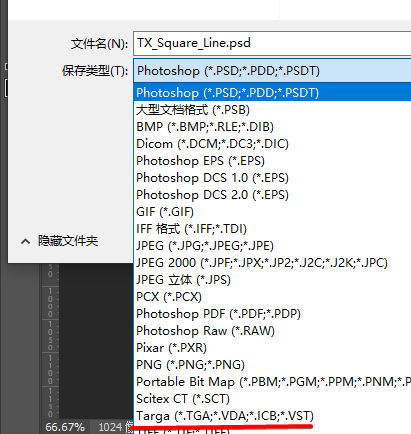
Task: Pick Portable Bit Map format
Action: (272, 382)
